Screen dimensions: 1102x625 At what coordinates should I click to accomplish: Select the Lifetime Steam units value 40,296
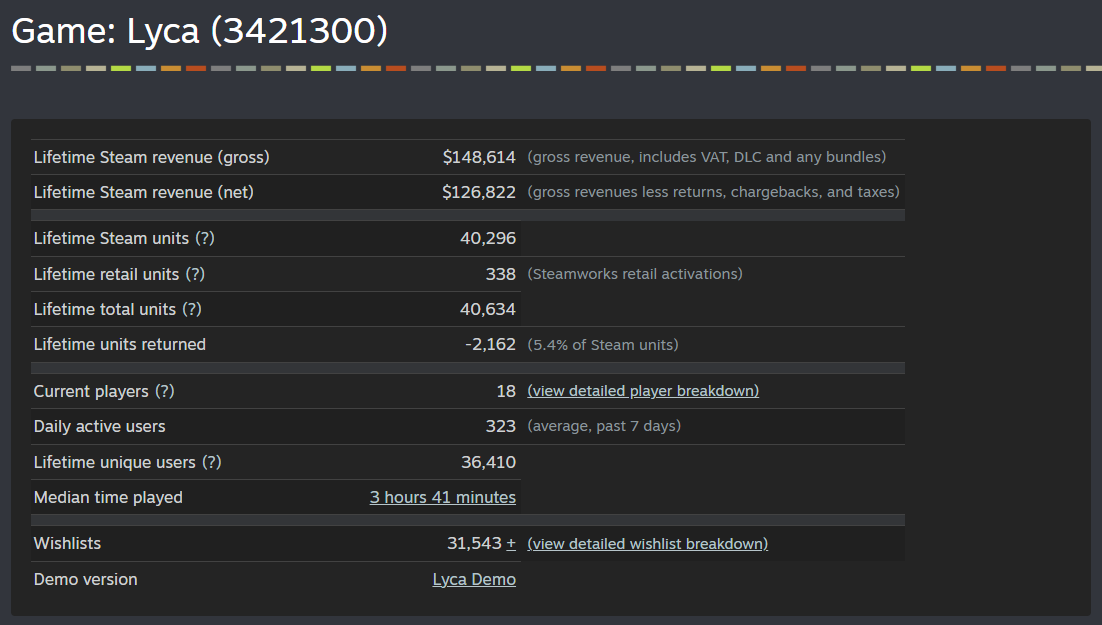(x=488, y=238)
